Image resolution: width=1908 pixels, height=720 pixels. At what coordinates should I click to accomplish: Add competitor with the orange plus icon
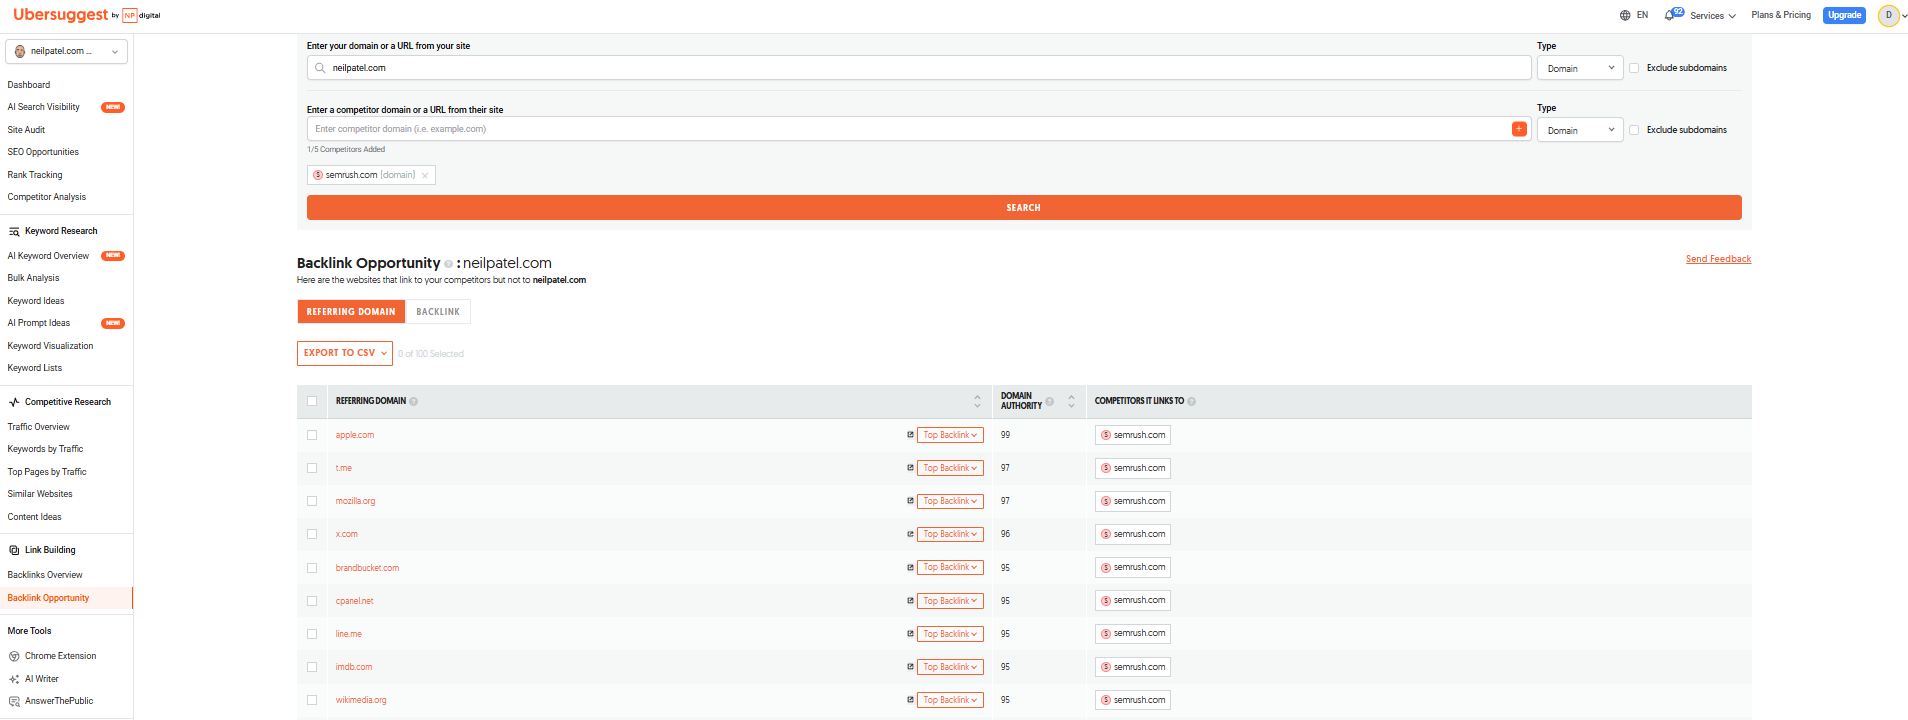[x=1519, y=129]
